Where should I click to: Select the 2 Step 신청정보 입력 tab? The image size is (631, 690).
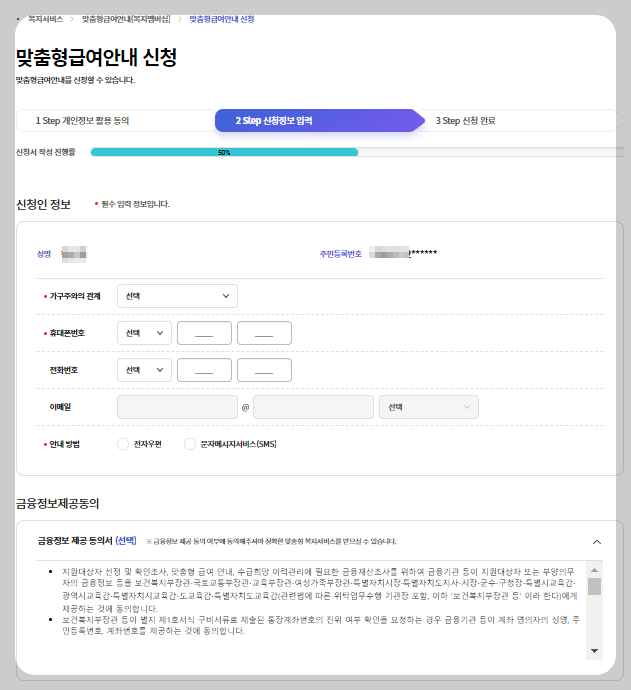point(319,121)
